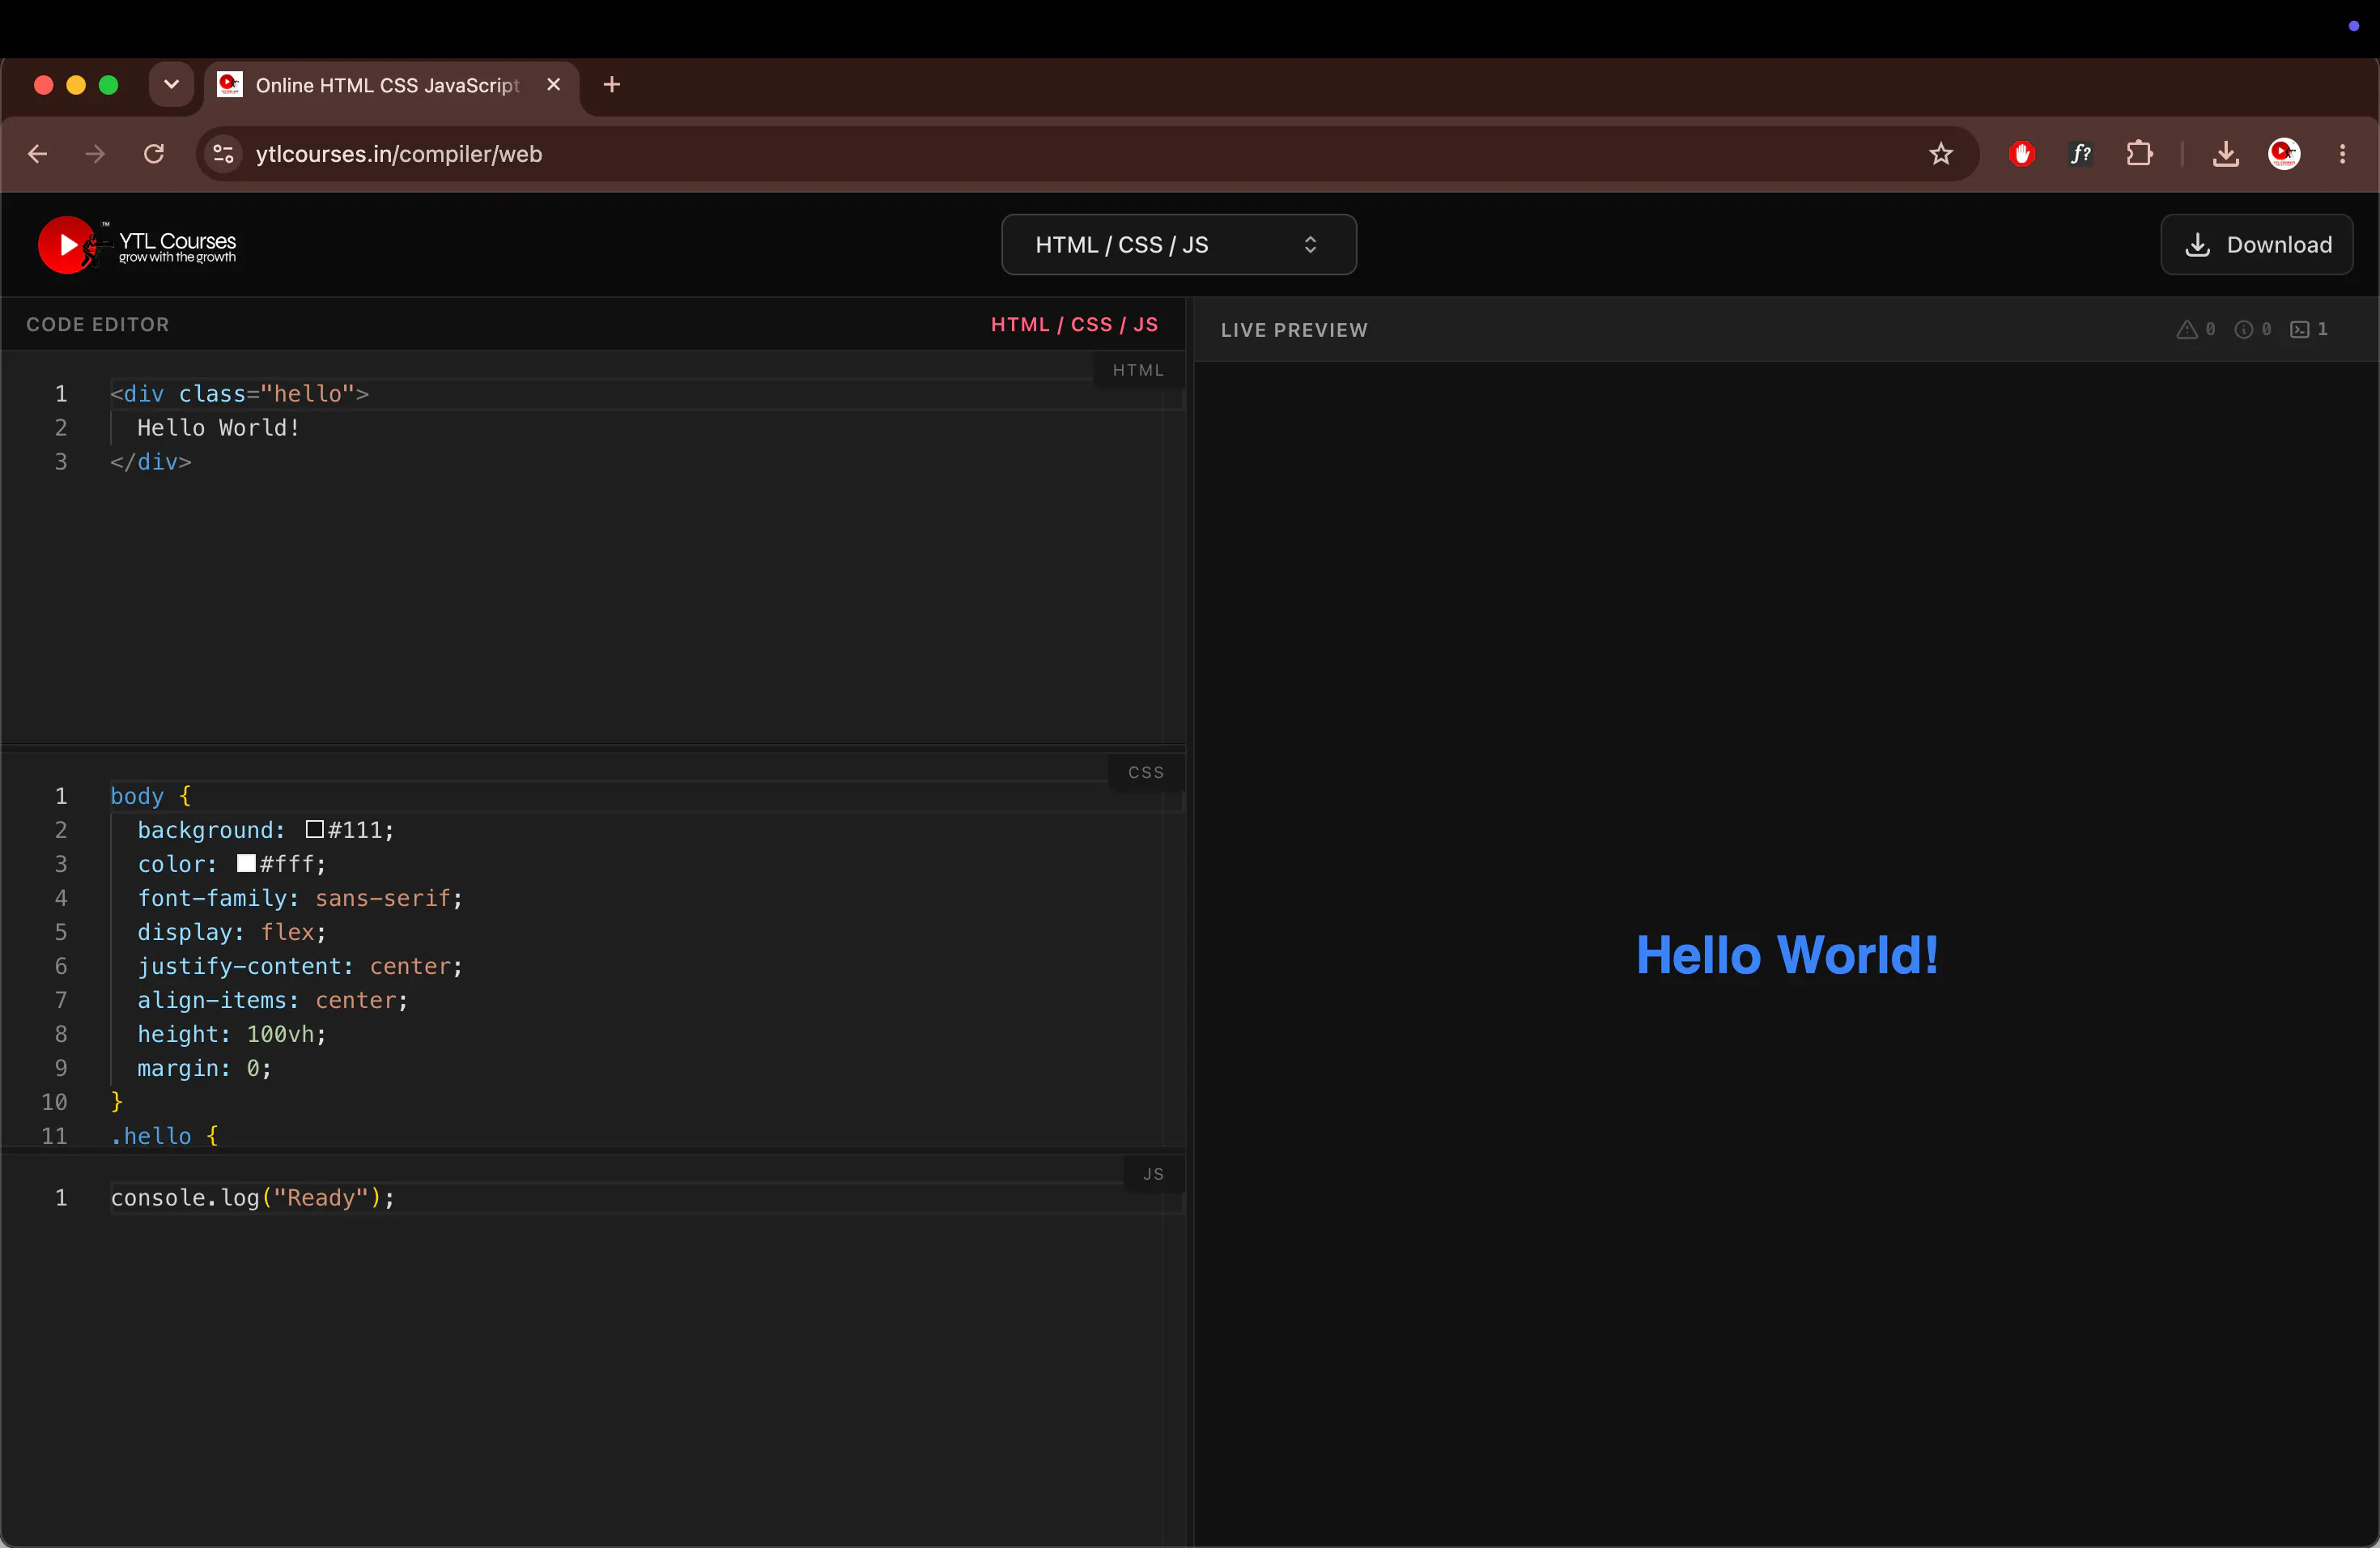Click the 'height: 100vh;' line
Screen dimensions: 2380x1548
[232, 1034]
